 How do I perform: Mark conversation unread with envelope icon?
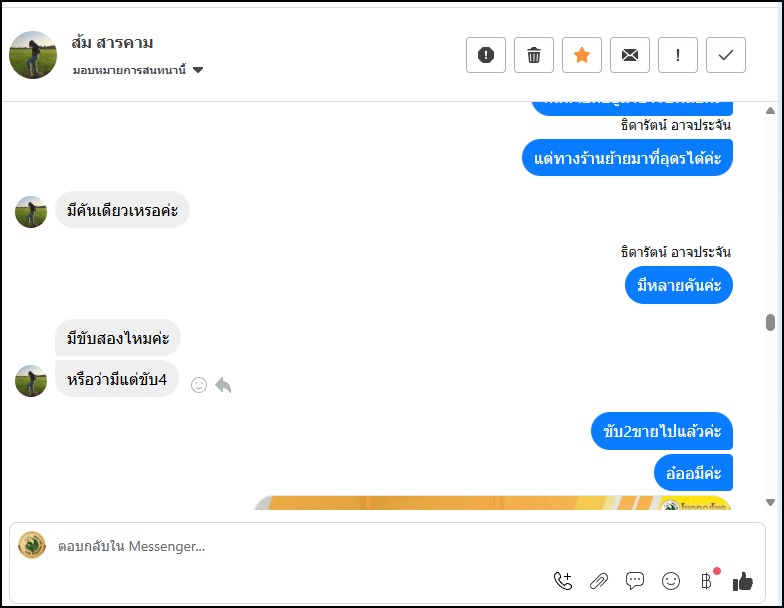click(x=630, y=55)
